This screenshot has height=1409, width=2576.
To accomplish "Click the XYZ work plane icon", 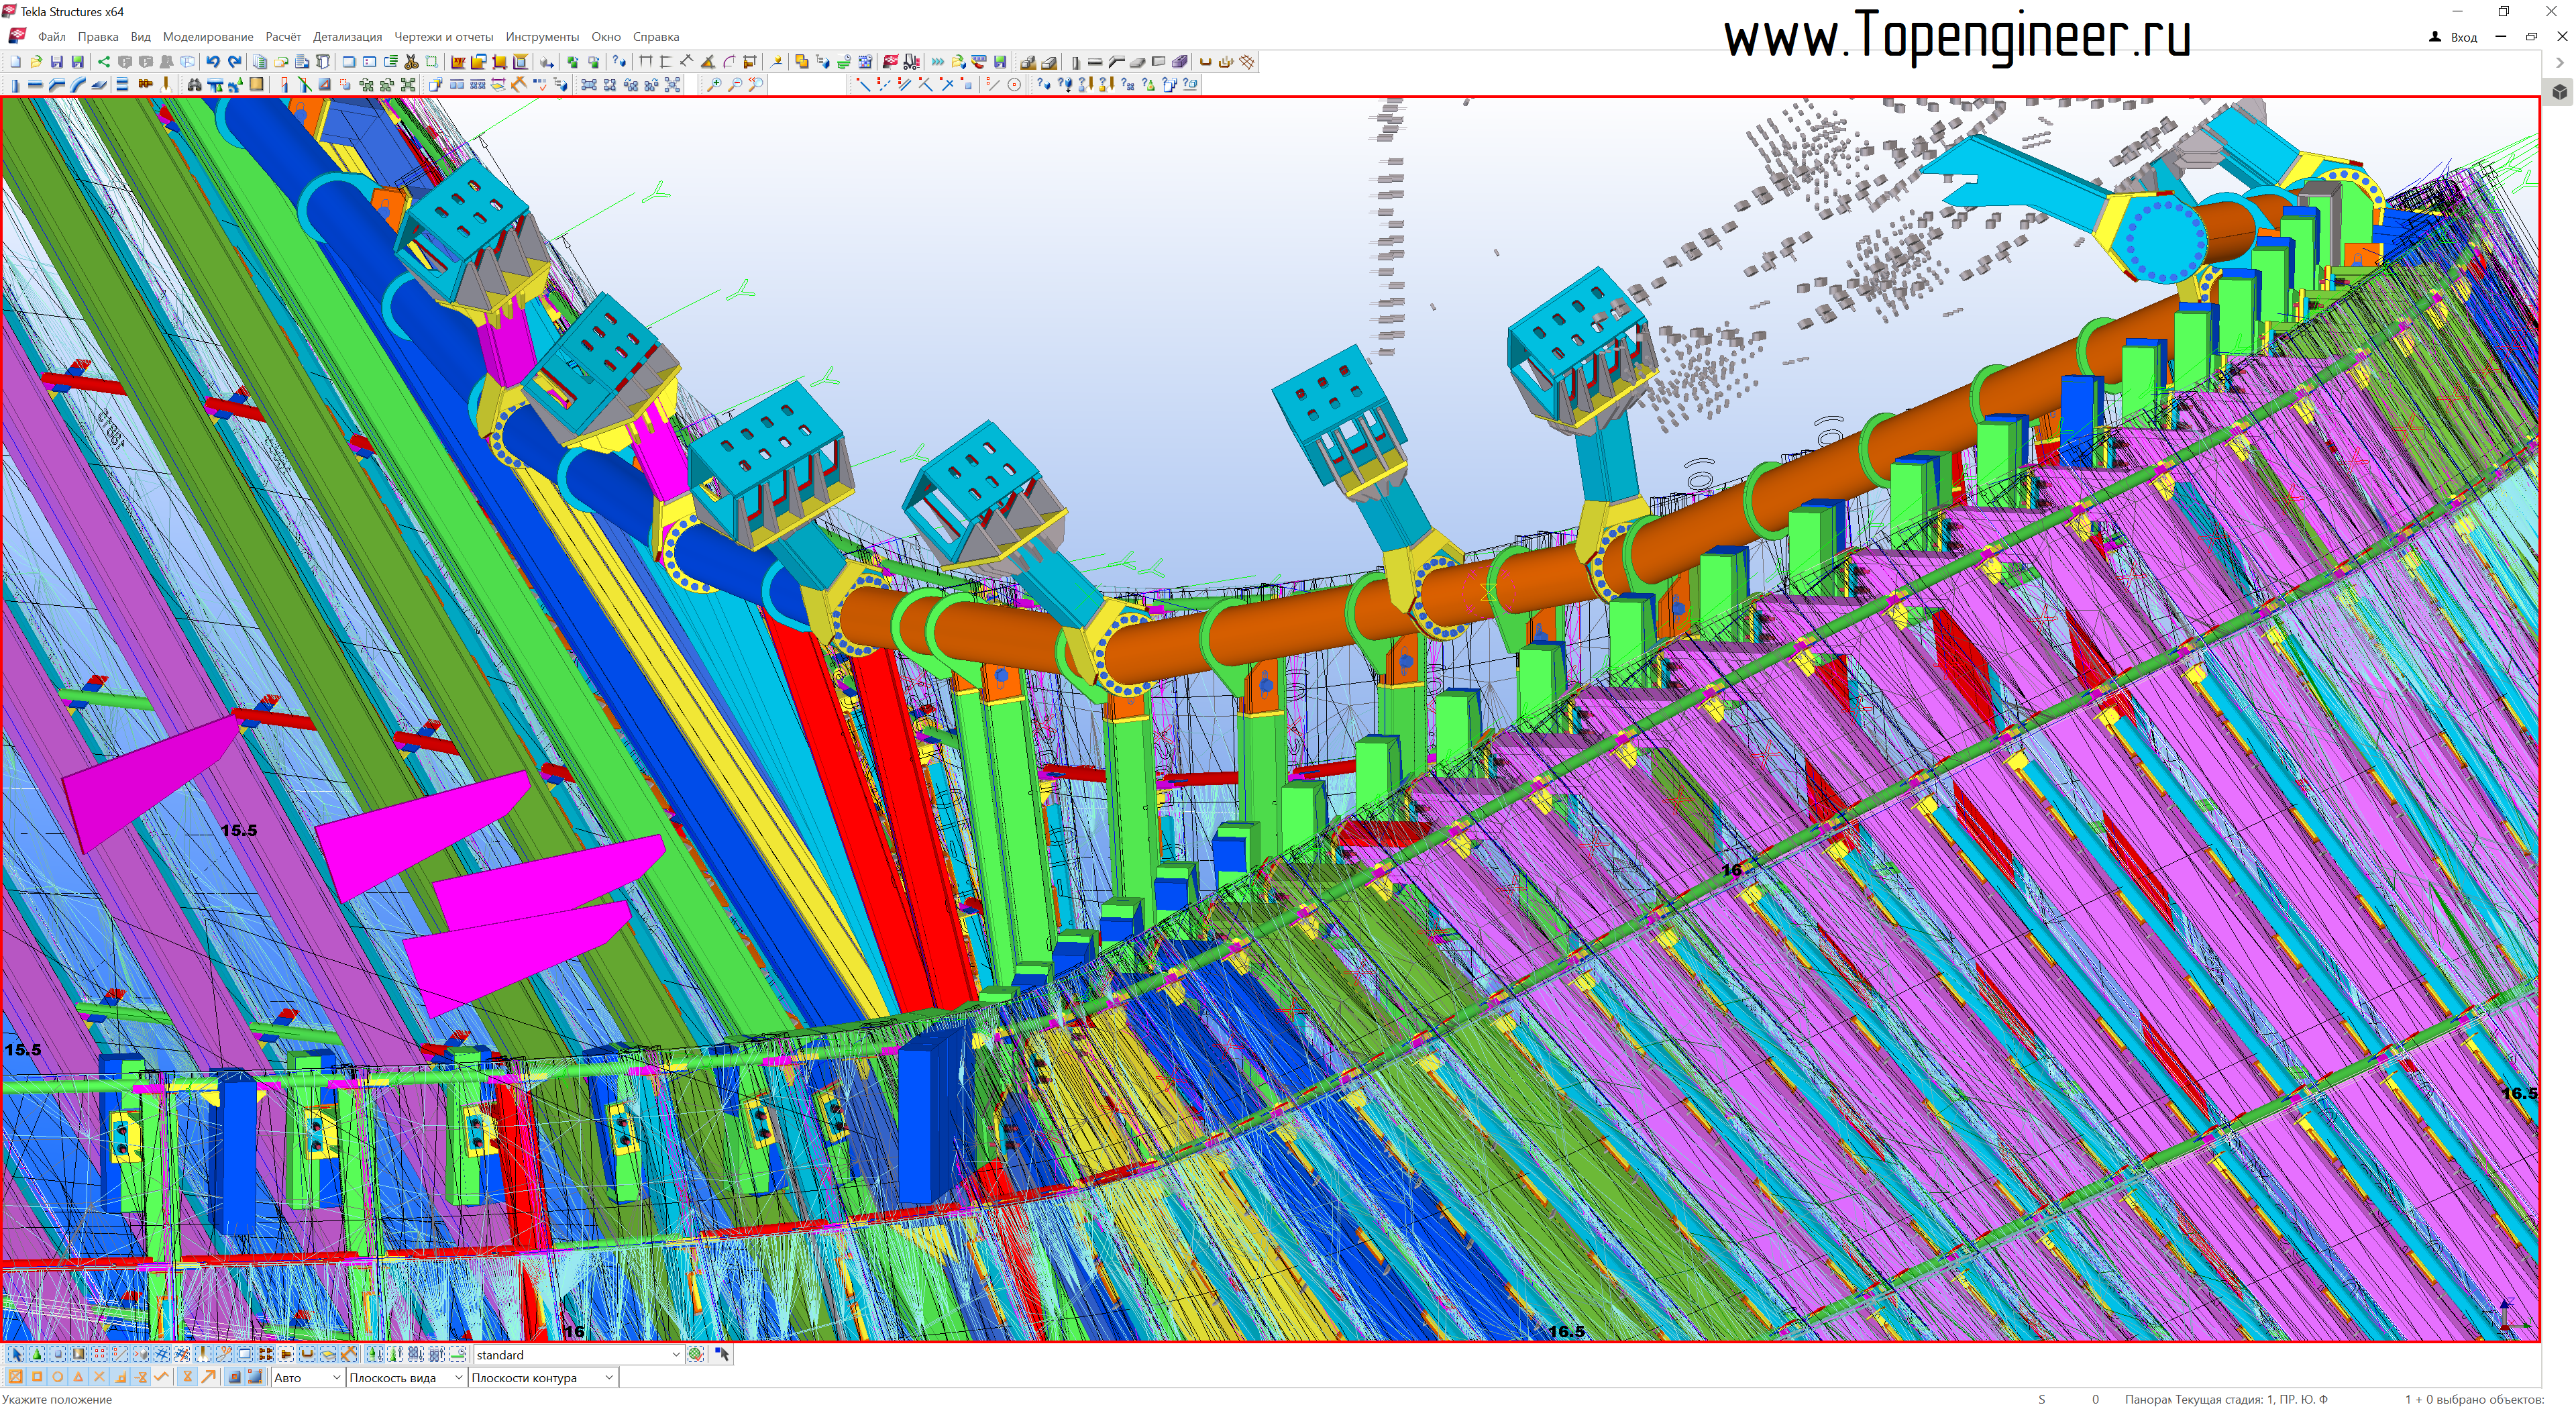I will pyautogui.click(x=458, y=62).
